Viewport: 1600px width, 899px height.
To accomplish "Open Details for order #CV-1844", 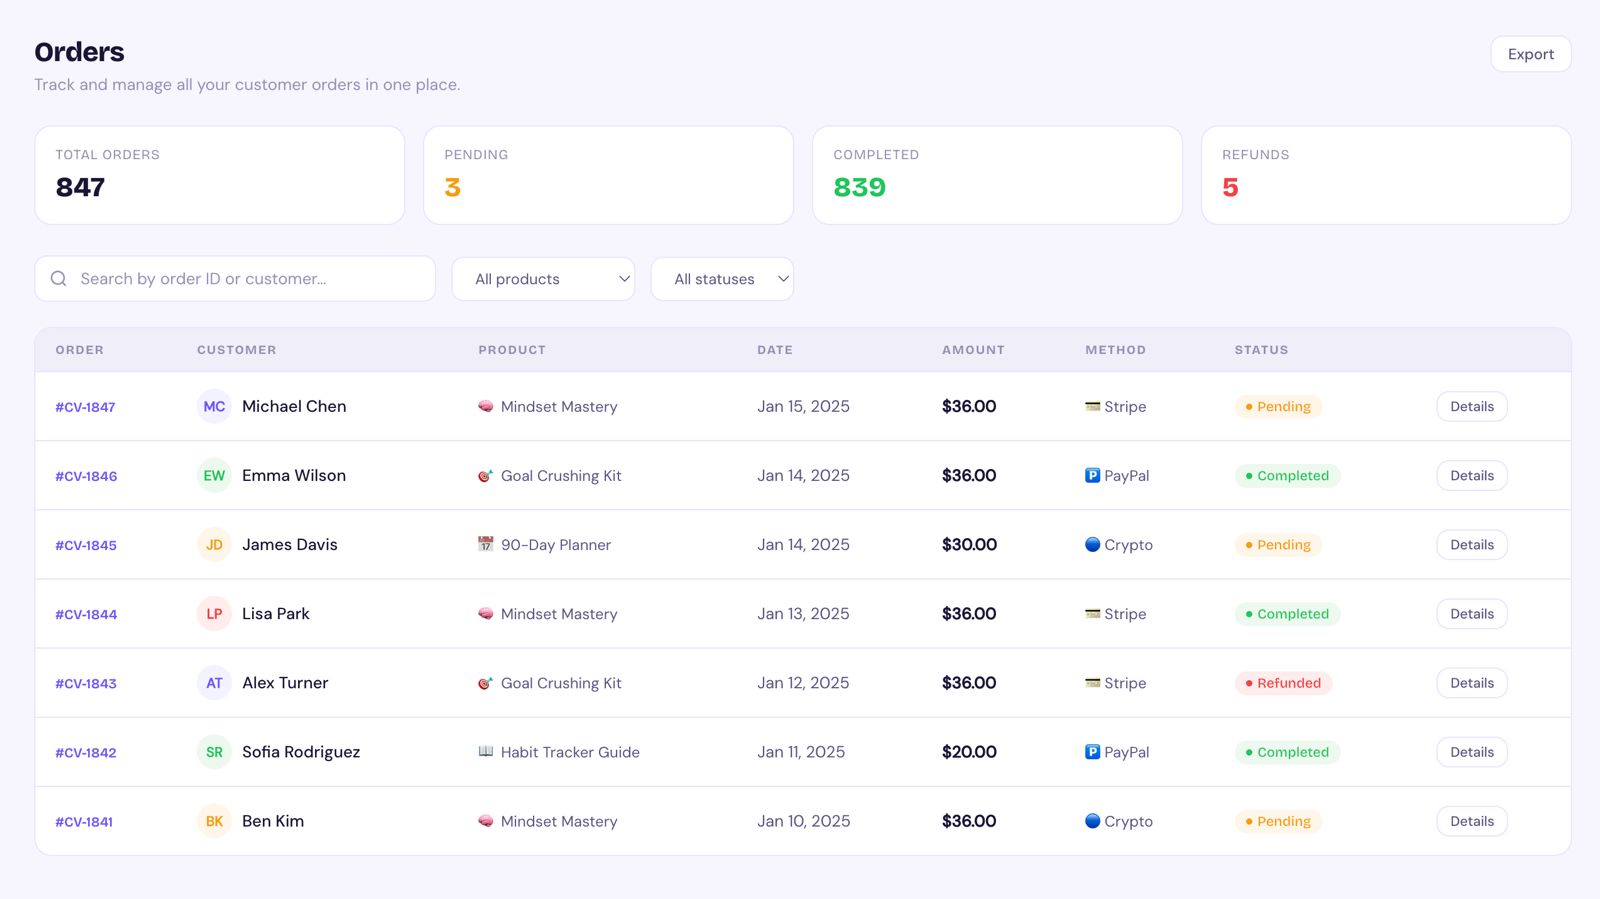I will [x=1472, y=614].
